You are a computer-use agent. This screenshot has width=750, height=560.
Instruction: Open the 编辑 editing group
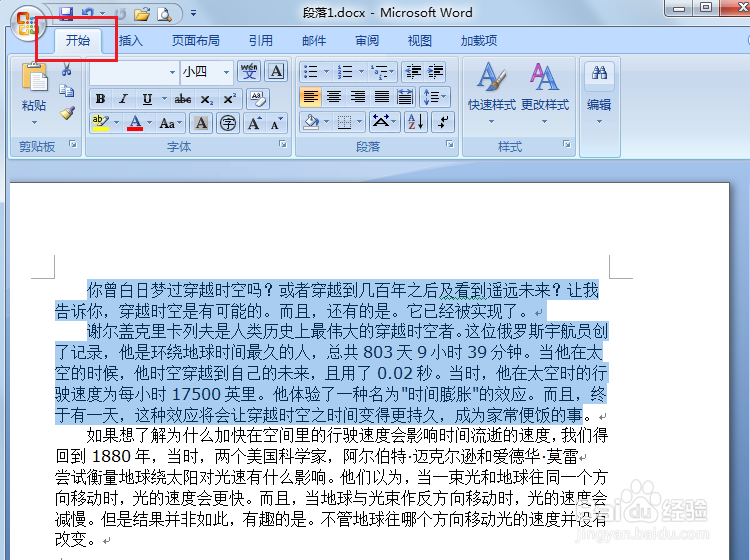click(x=599, y=92)
